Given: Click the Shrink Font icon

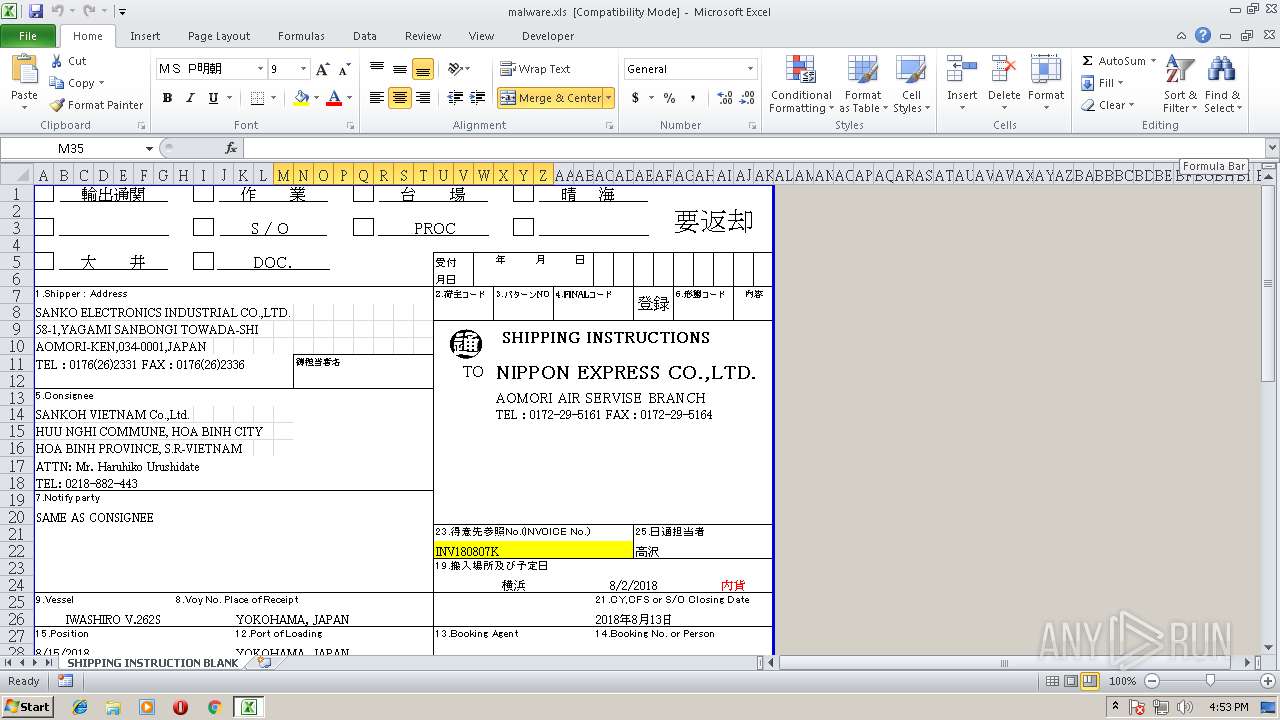Looking at the screenshot, I should [x=344, y=69].
